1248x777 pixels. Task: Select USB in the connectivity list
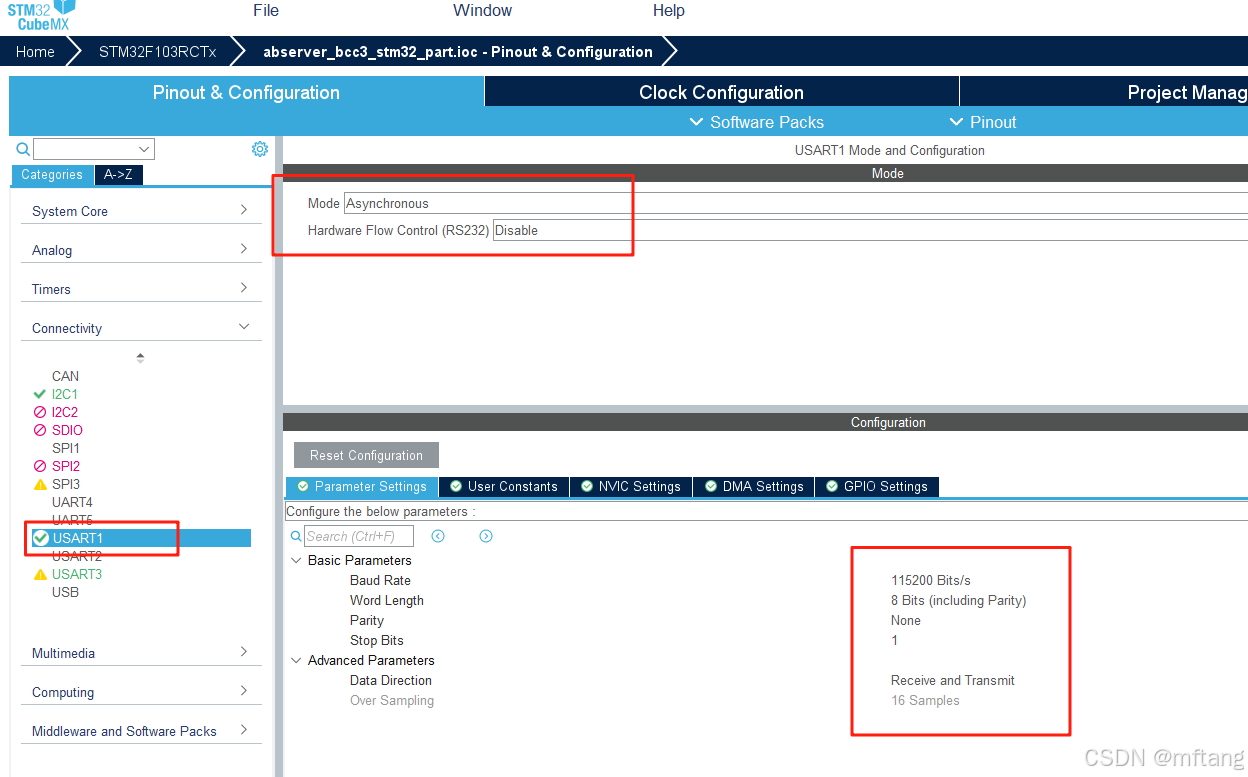(x=65, y=592)
